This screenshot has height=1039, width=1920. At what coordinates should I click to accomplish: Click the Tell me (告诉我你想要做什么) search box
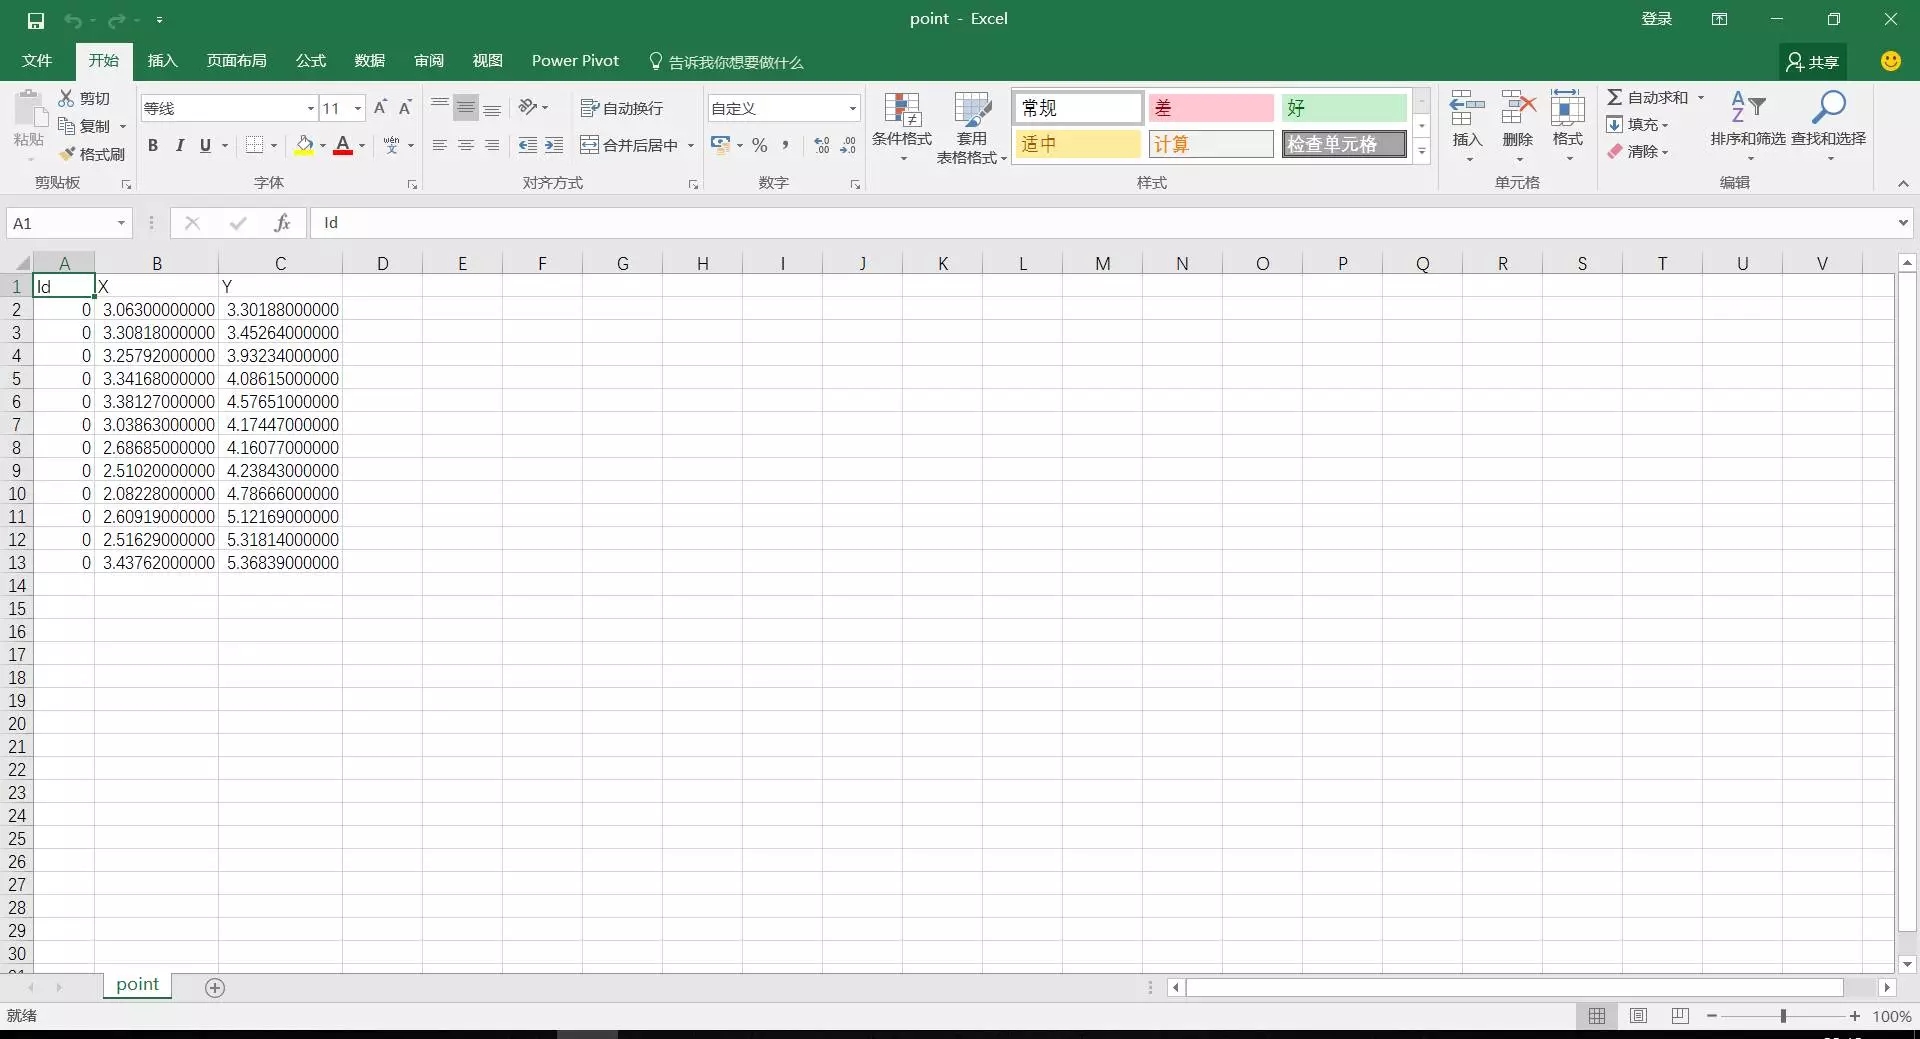point(727,62)
